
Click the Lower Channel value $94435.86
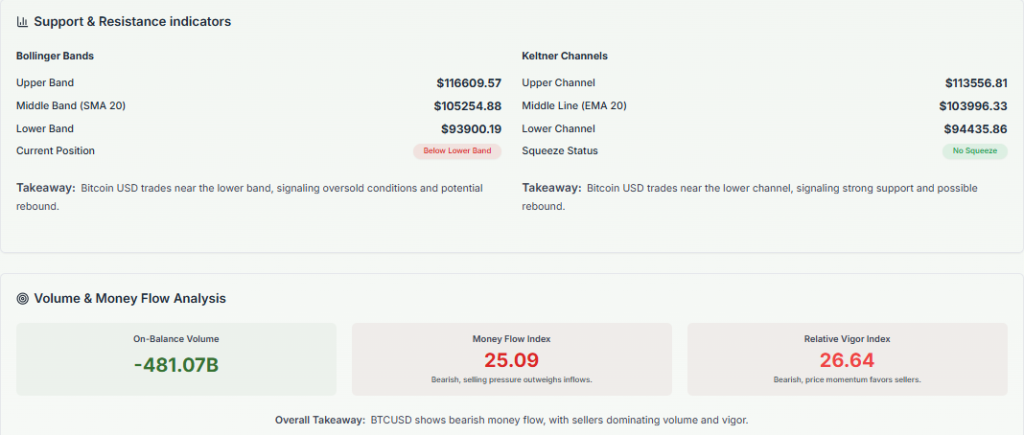click(x=976, y=129)
